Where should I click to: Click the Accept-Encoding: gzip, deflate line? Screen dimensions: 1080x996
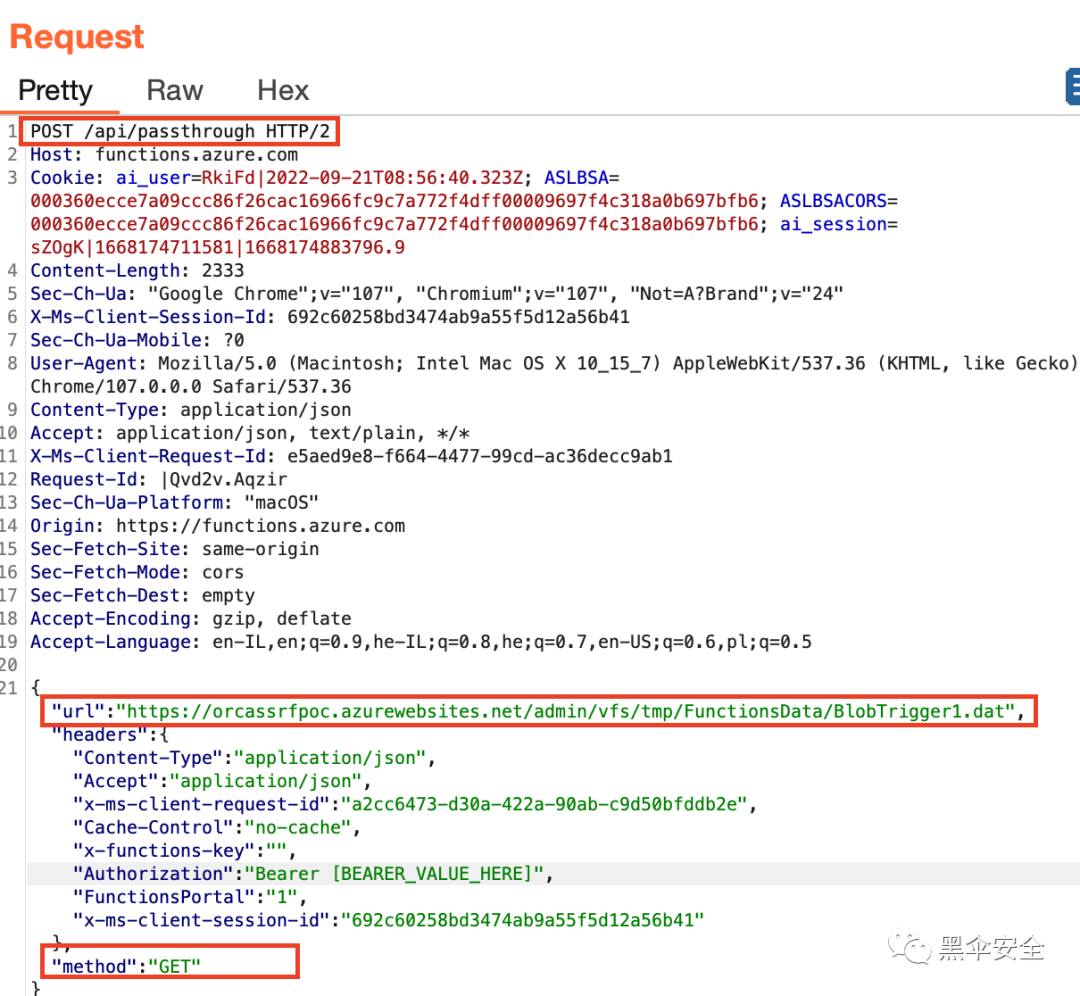[191, 619]
